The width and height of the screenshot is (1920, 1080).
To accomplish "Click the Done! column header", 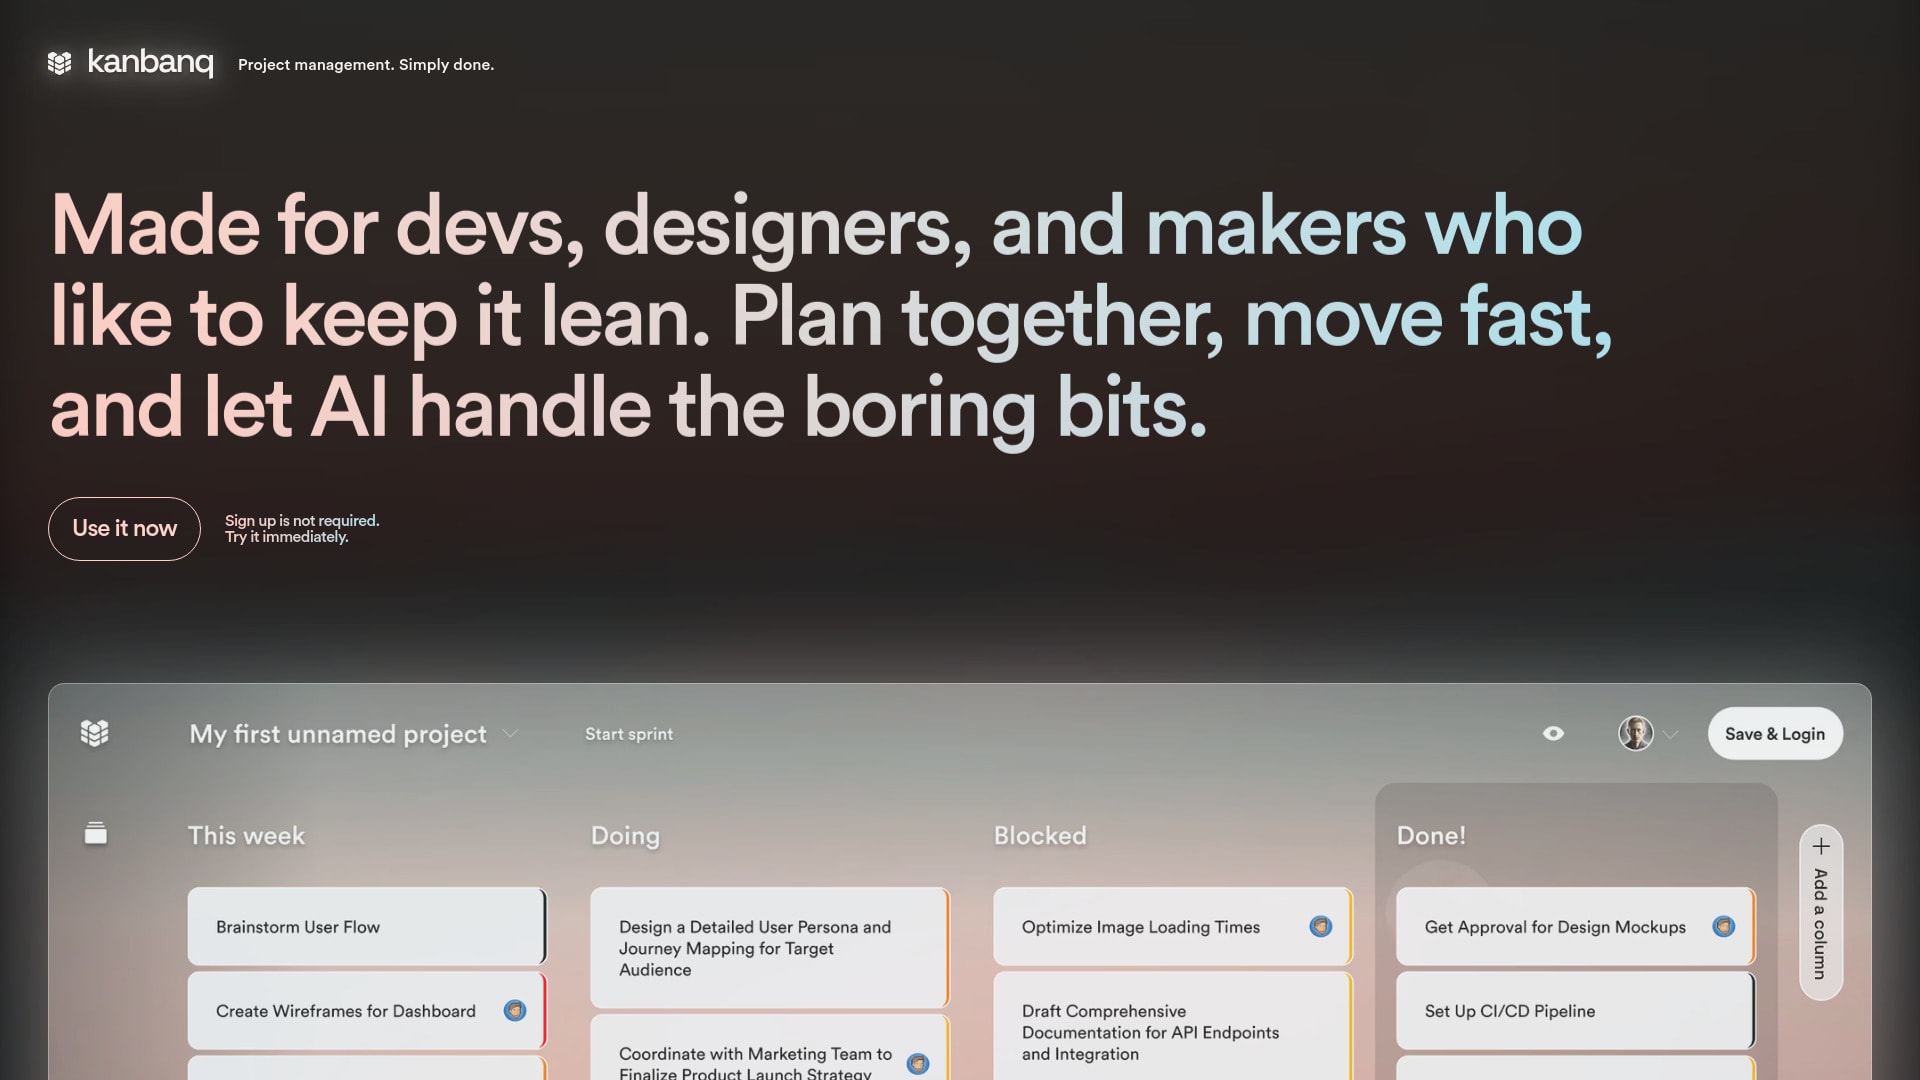I will (x=1431, y=835).
